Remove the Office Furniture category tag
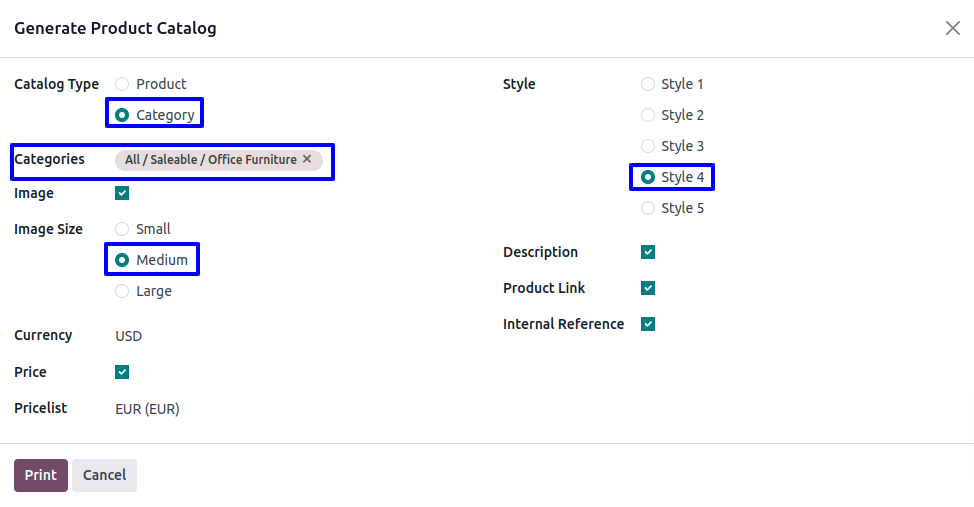The image size is (974, 507). (307, 159)
